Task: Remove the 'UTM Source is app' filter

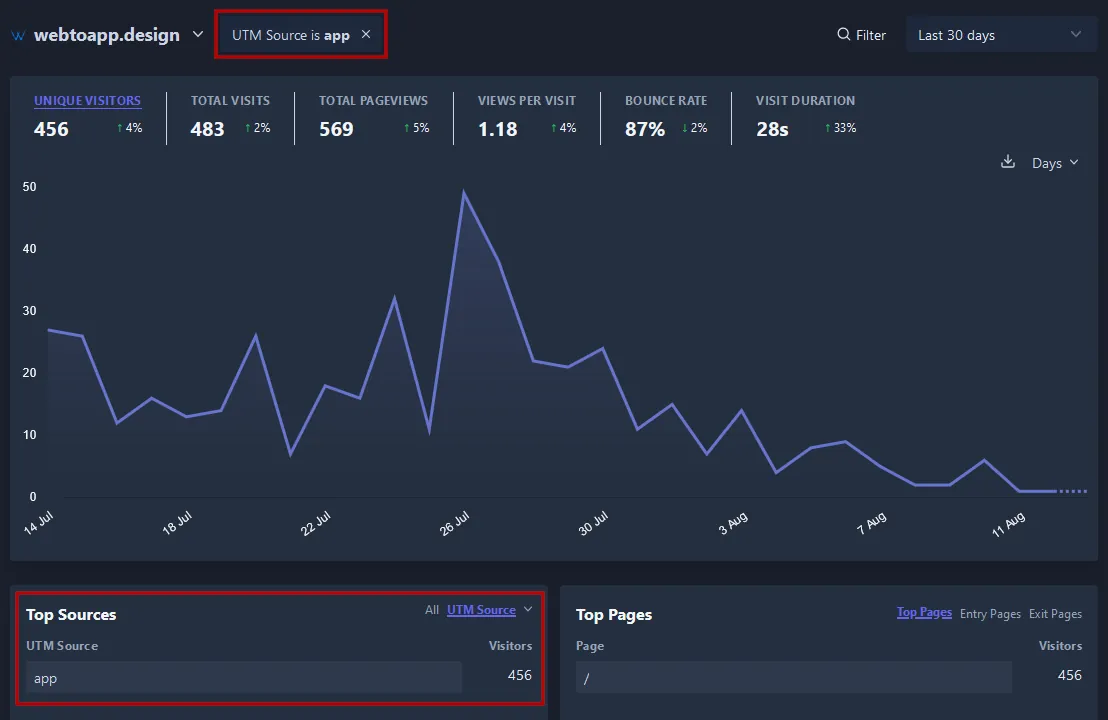Action: 366,33
